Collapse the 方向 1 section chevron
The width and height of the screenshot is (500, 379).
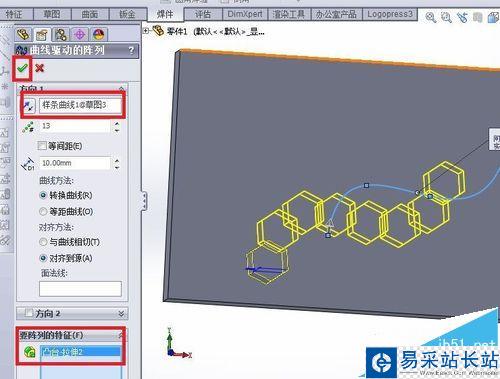click(x=121, y=89)
